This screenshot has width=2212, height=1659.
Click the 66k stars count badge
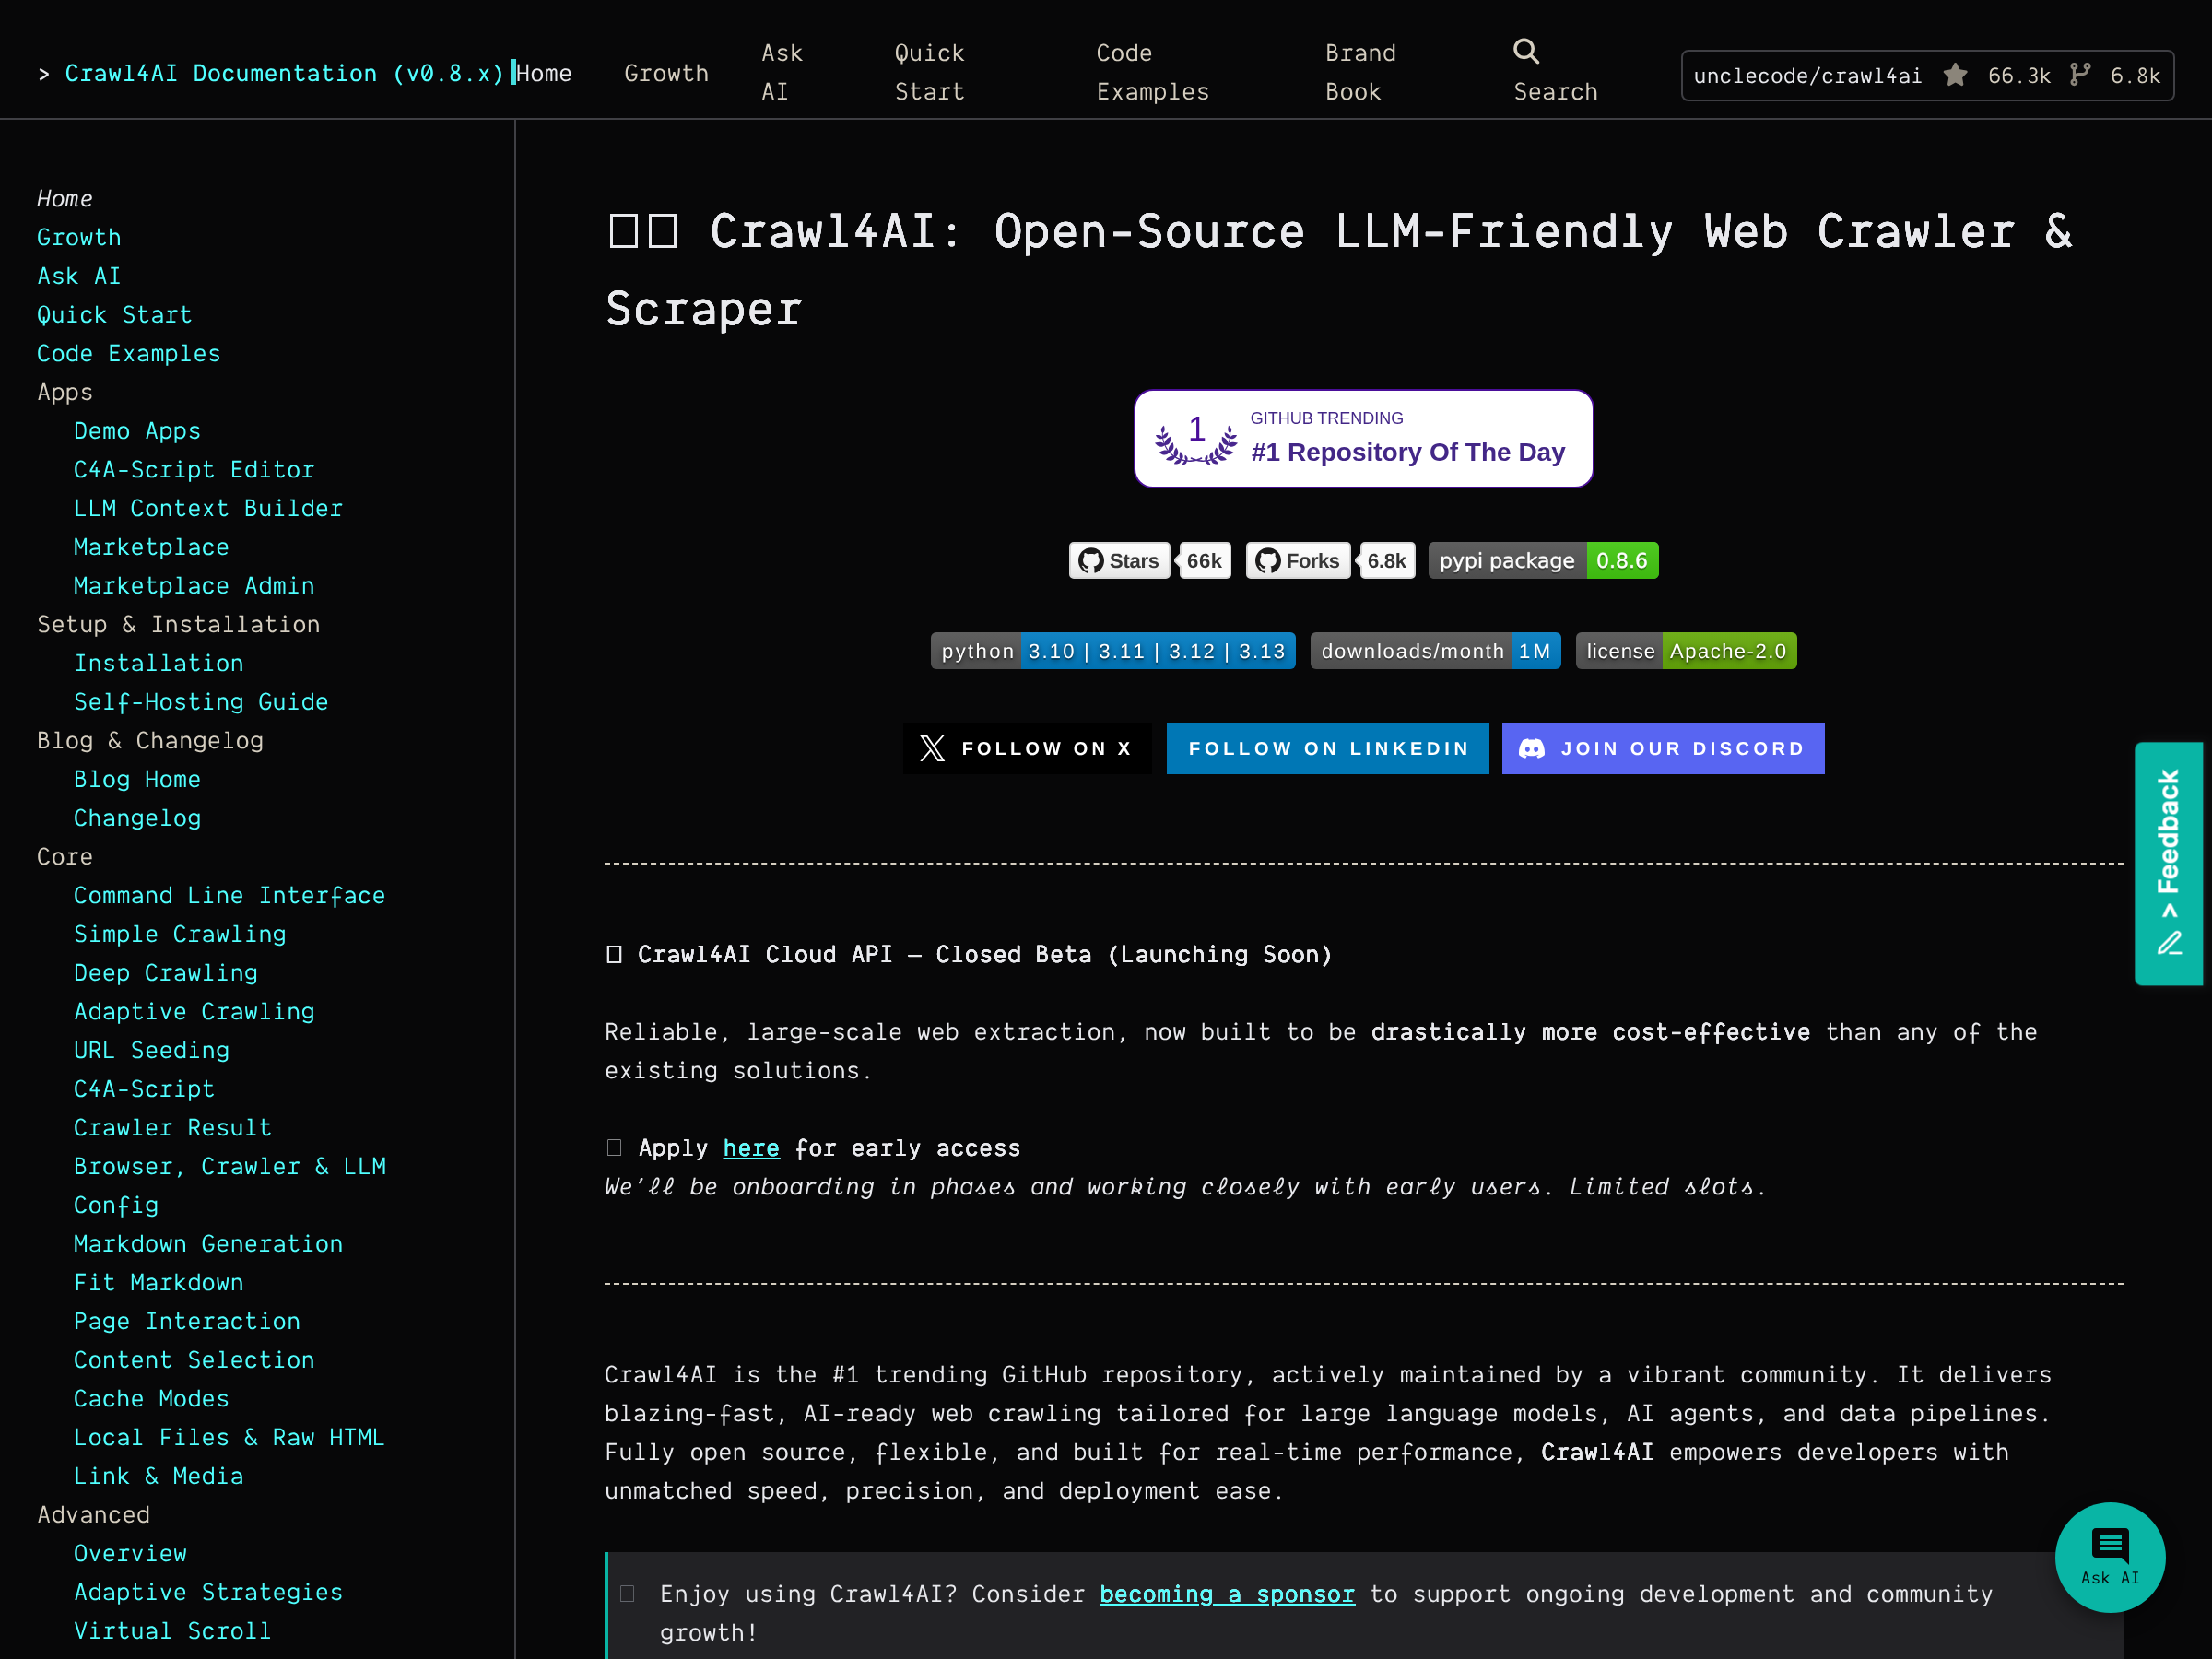click(x=1204, y=561)
